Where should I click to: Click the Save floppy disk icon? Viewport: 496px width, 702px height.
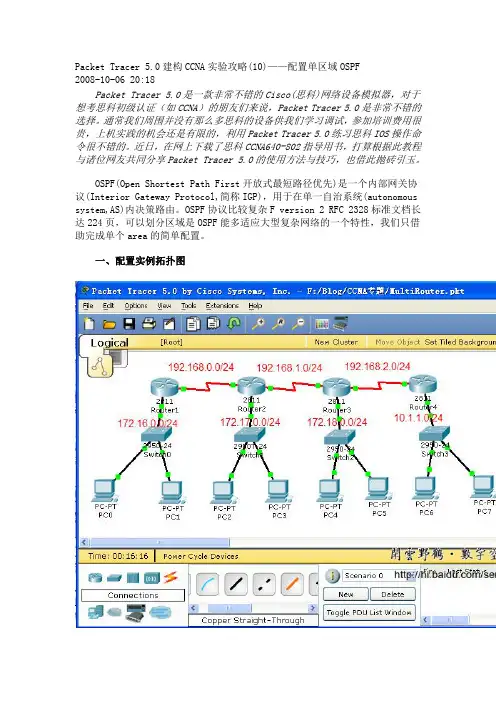click(x=129, y=323)
